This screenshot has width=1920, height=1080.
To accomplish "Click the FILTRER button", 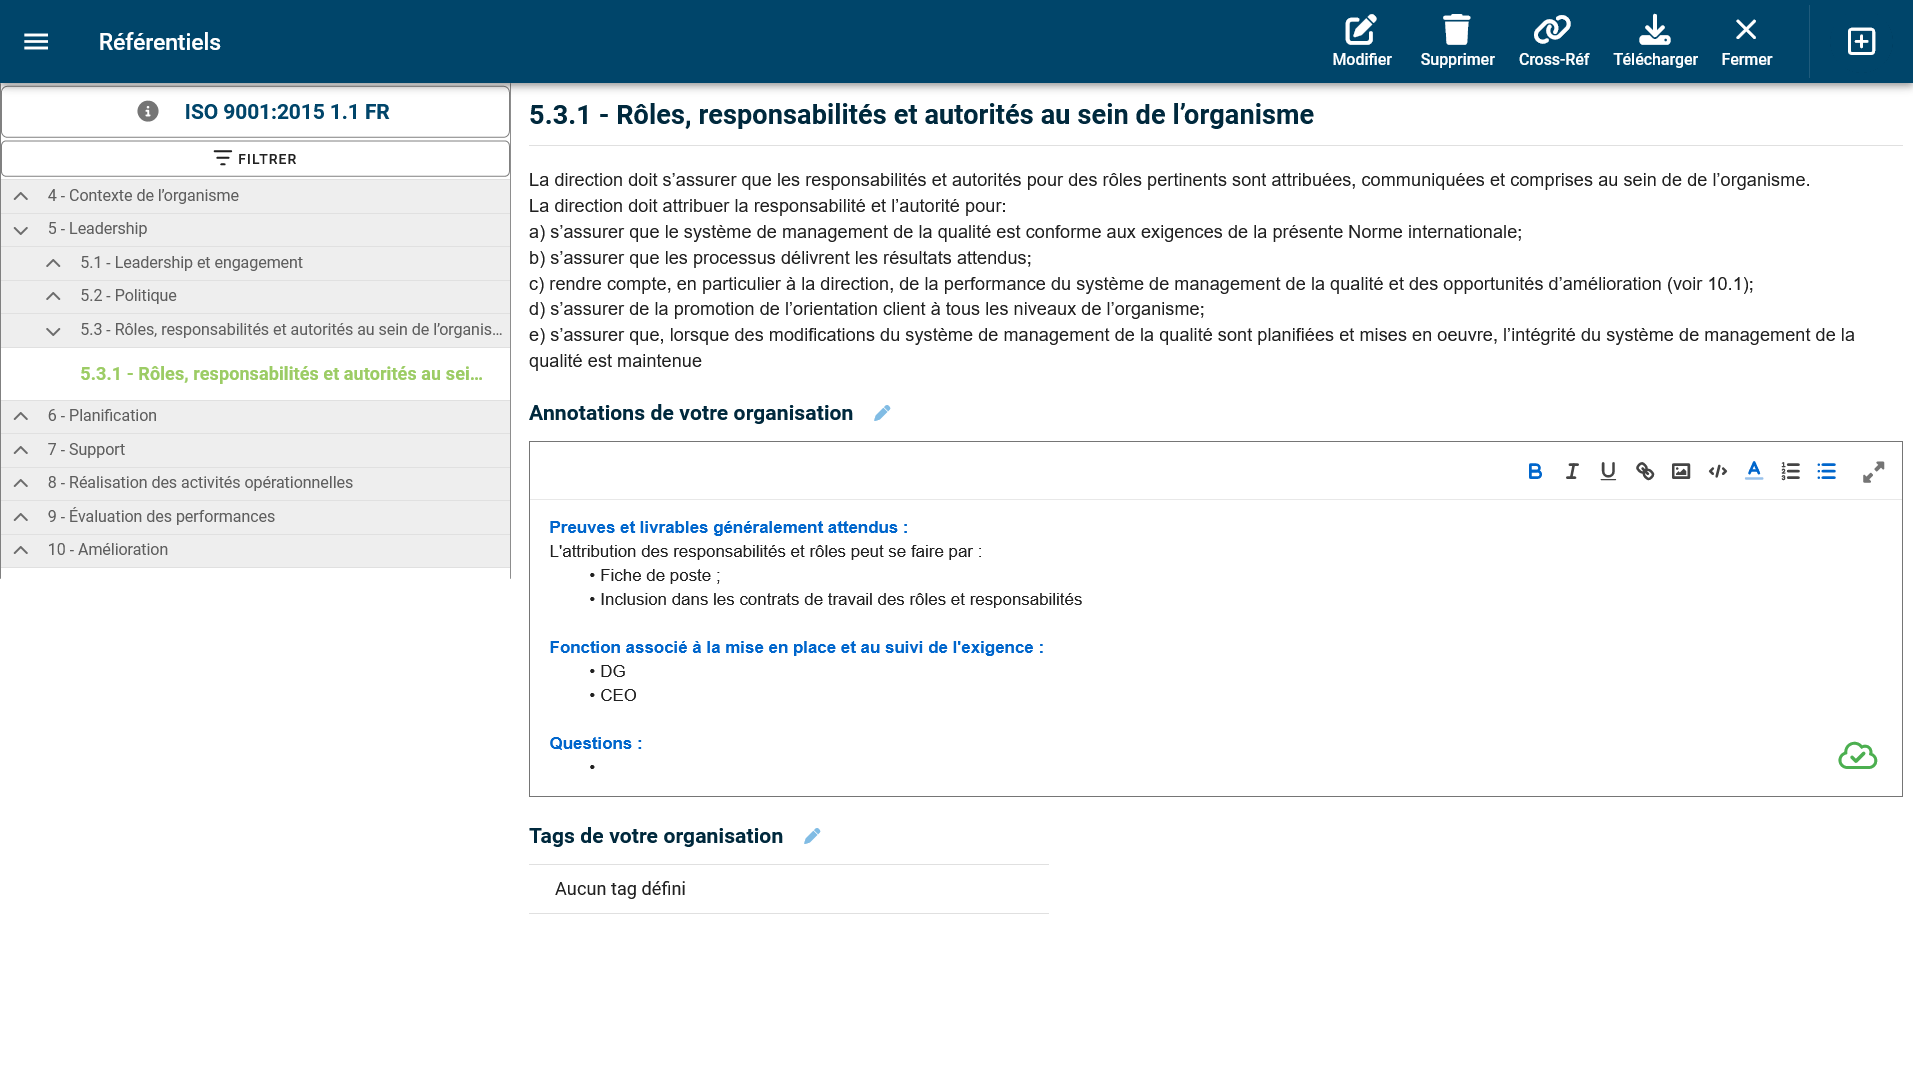I will [255, 159].
